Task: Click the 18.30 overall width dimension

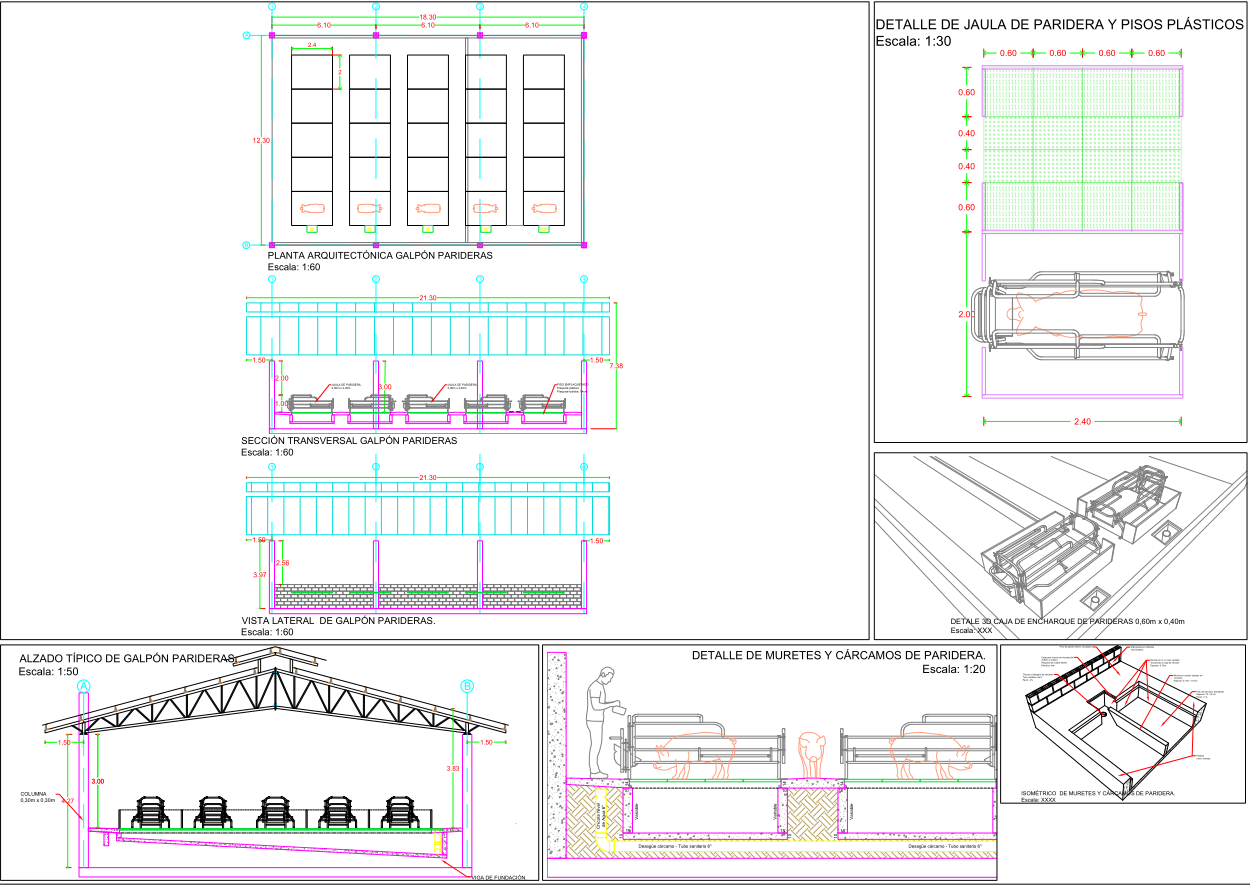Action: [427, 17]
